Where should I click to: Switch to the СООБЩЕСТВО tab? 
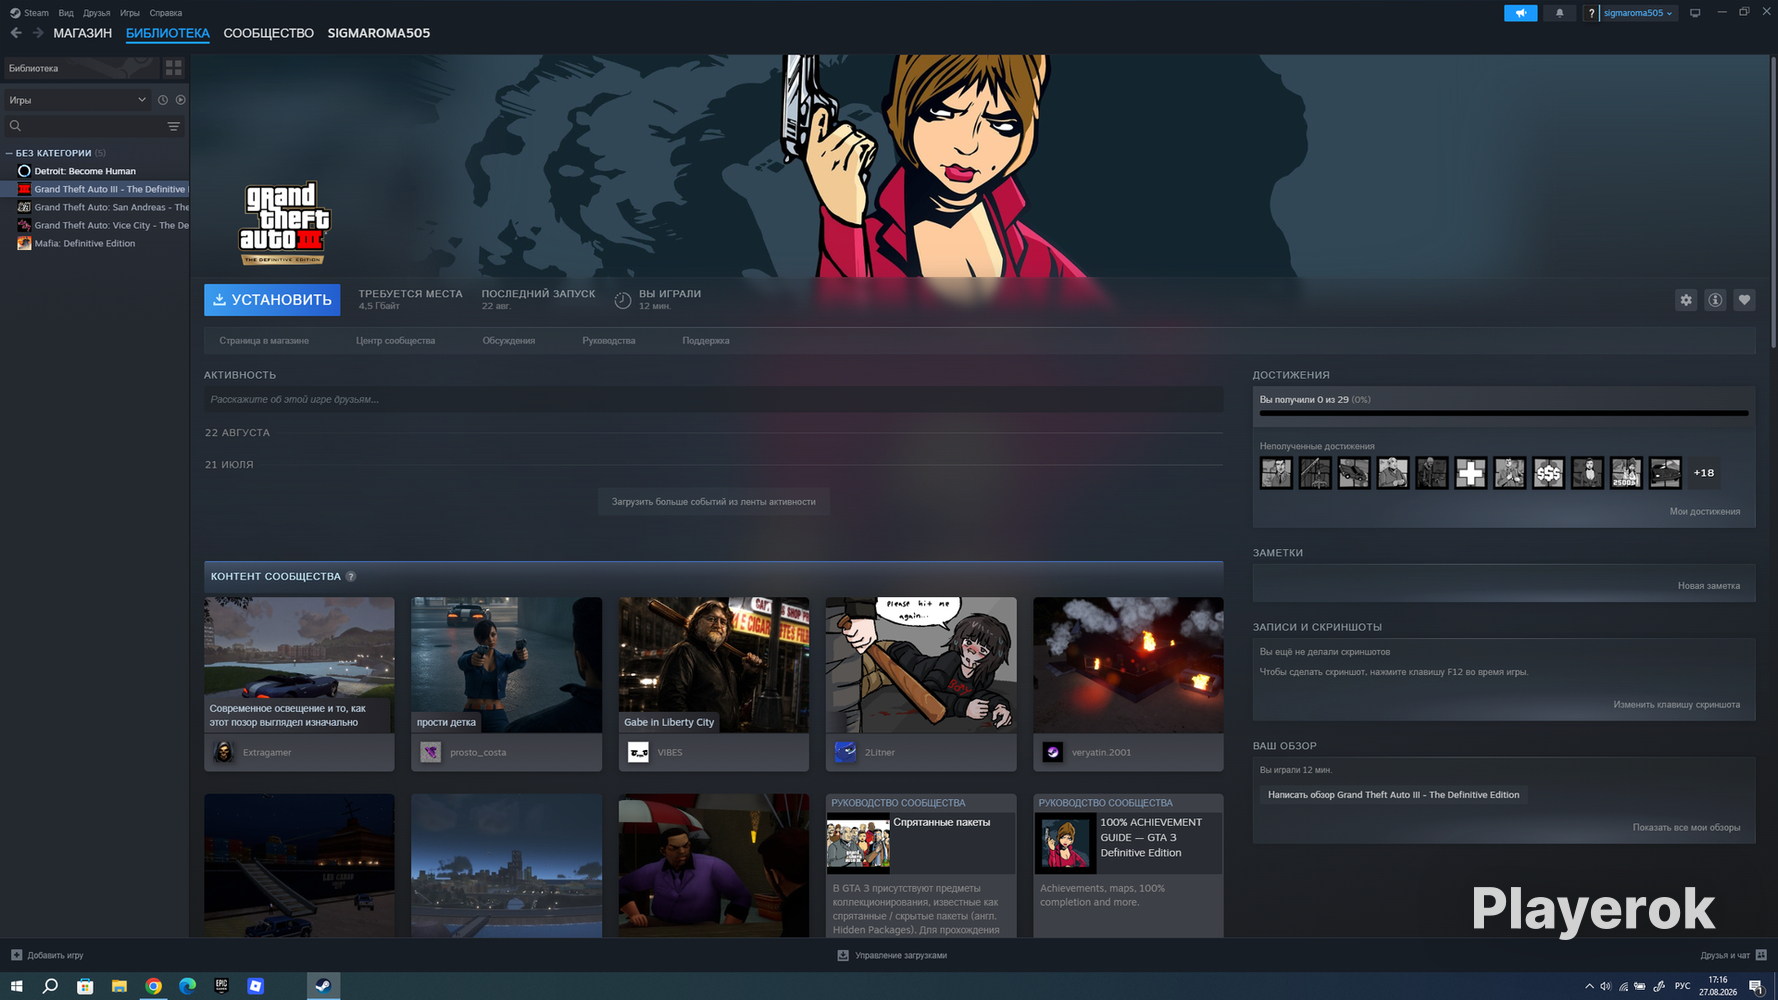point(268,33)
